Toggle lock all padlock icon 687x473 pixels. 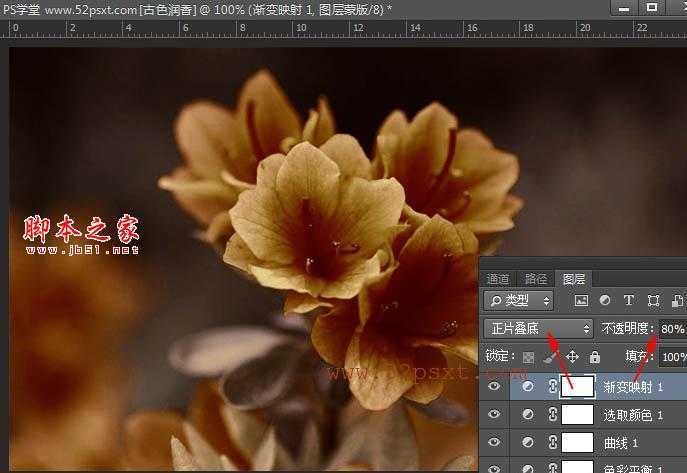coord(595,357)
